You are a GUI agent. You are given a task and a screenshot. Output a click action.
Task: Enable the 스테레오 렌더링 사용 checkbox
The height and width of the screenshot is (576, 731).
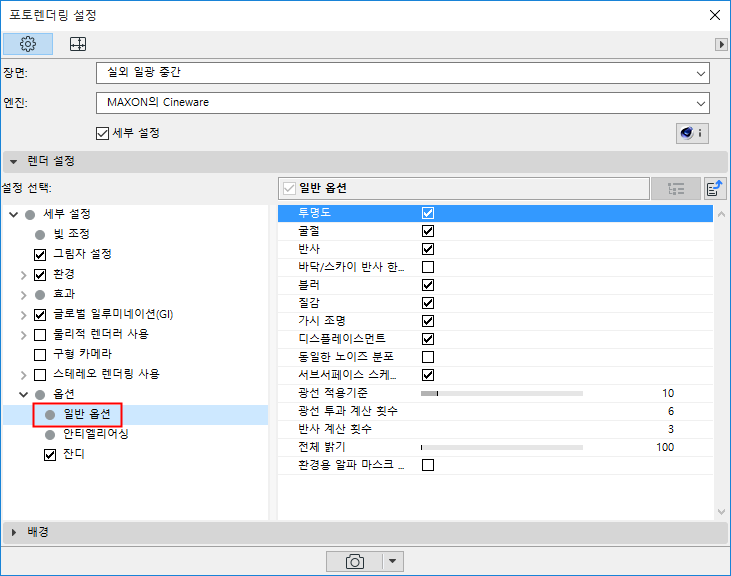tap(40, 375)
